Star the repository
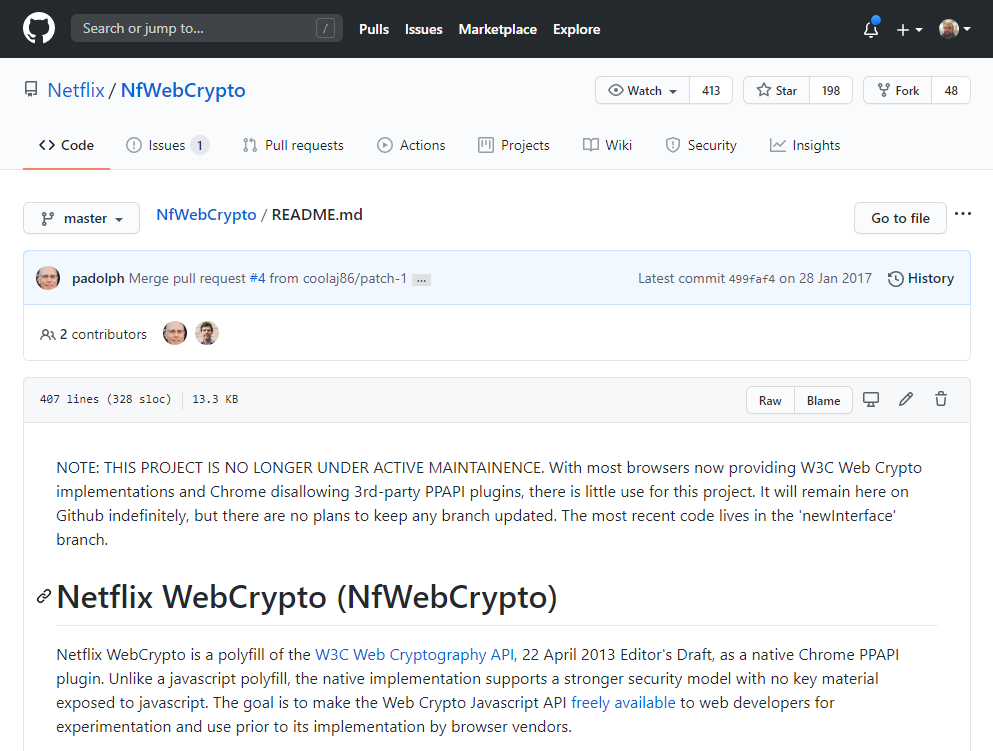Screen dimensions: 993x751 [x=776, y=91]
